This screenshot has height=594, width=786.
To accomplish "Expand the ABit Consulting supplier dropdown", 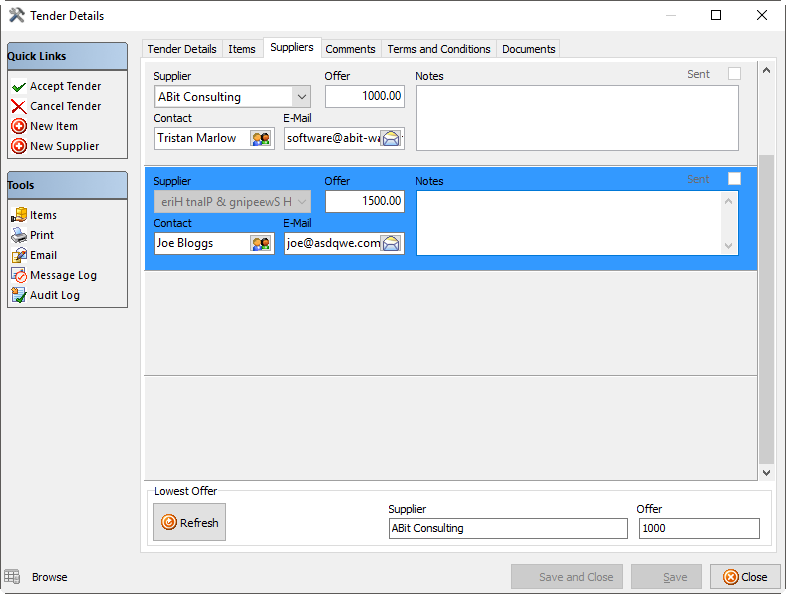I will tap(300, 97).
